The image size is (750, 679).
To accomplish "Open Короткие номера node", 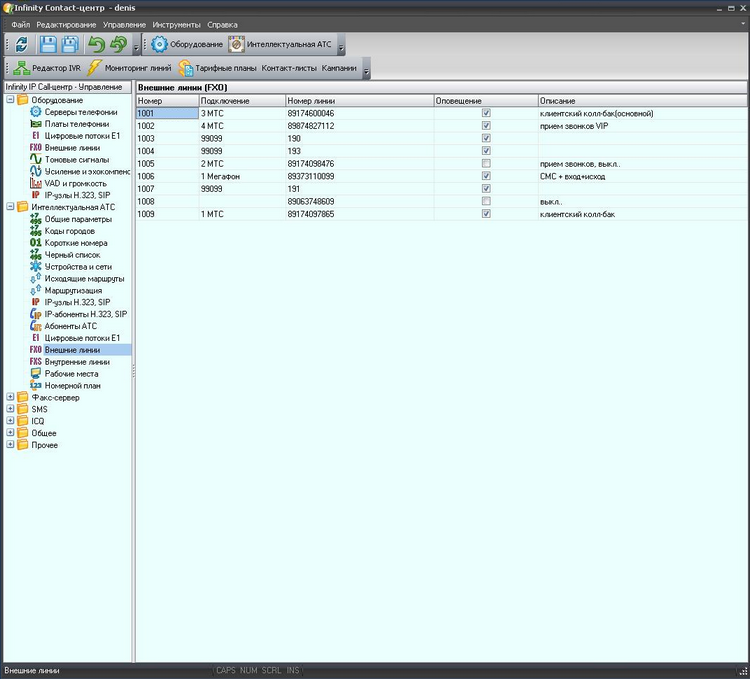I will coord(76,243).
